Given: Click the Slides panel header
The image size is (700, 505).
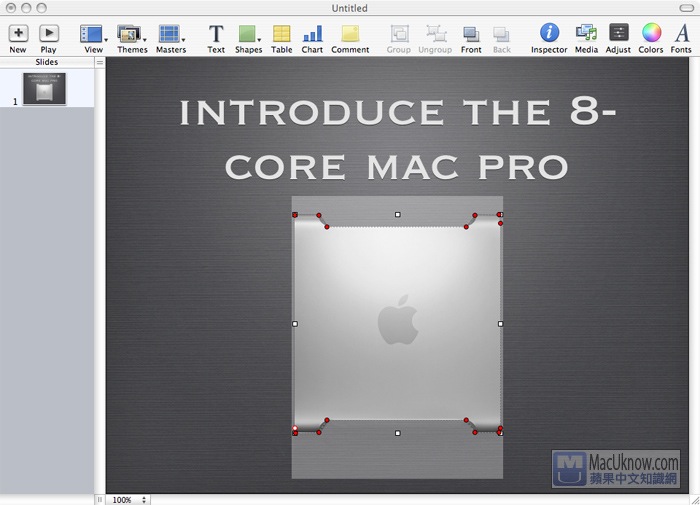Looking at the screenshot, I should [x=47, y=62].
